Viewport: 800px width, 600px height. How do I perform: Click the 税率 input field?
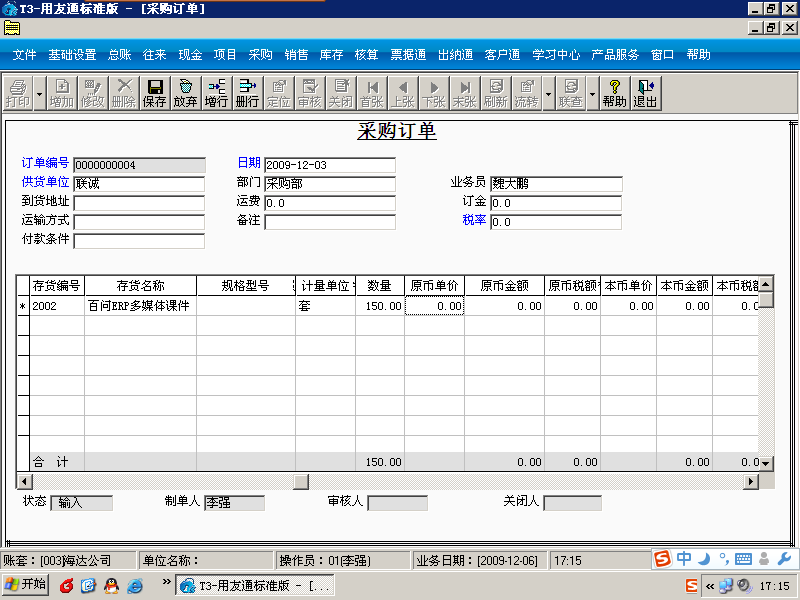pyautogui.click(x=556, y=222)
